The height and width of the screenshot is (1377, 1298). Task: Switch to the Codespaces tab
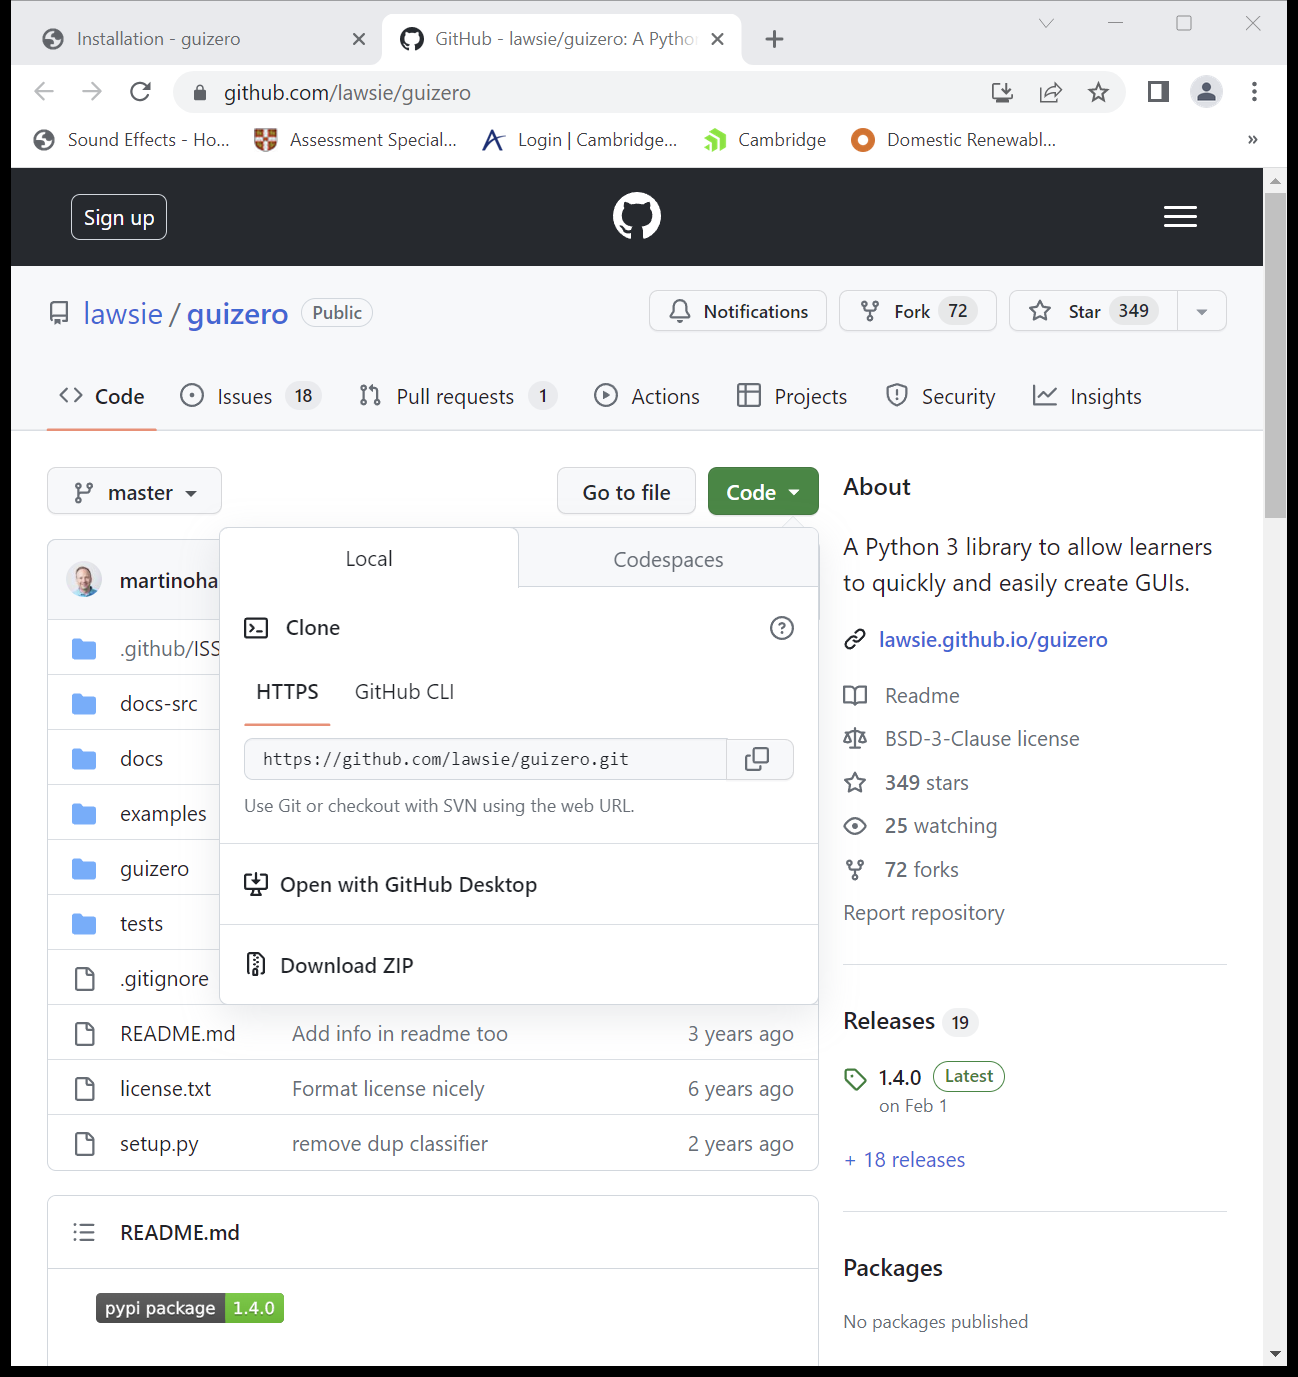point(668,559)
